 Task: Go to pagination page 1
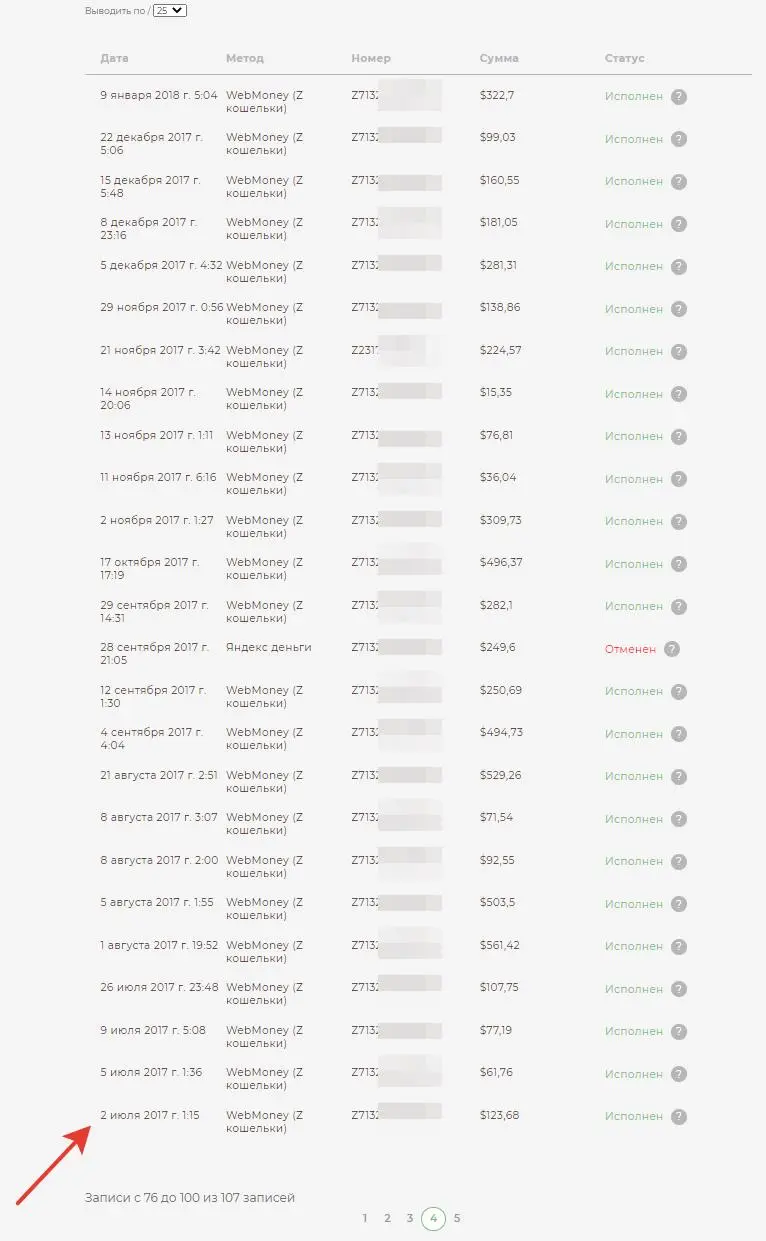[x=365, y=1218]
